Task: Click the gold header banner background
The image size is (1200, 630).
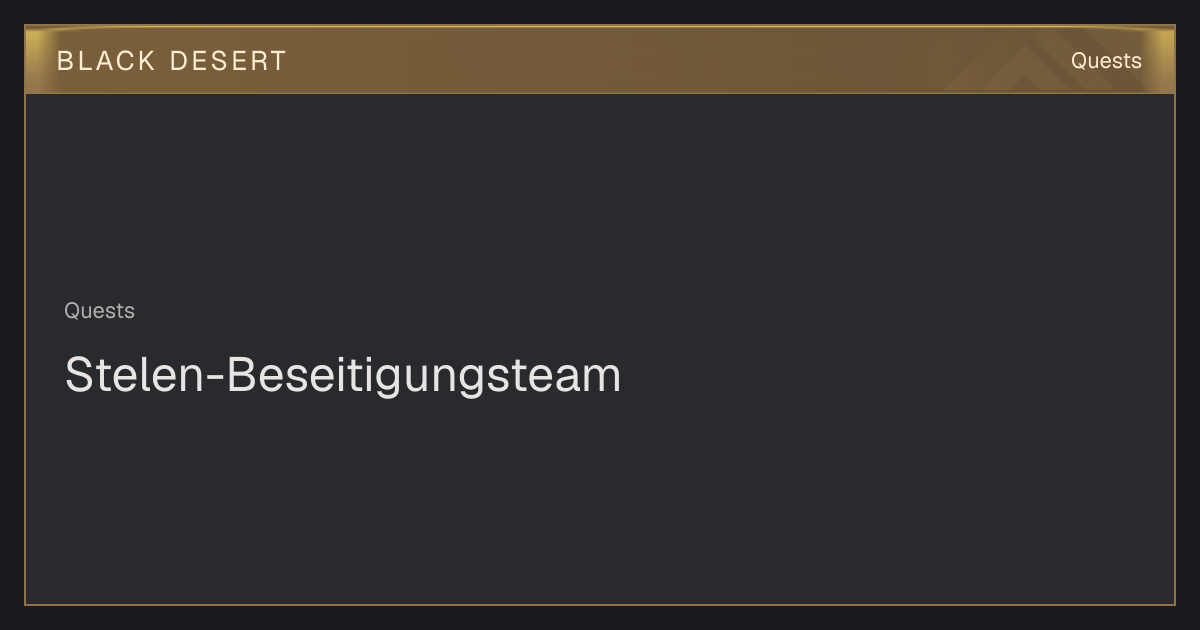Action: coord(600,60)
